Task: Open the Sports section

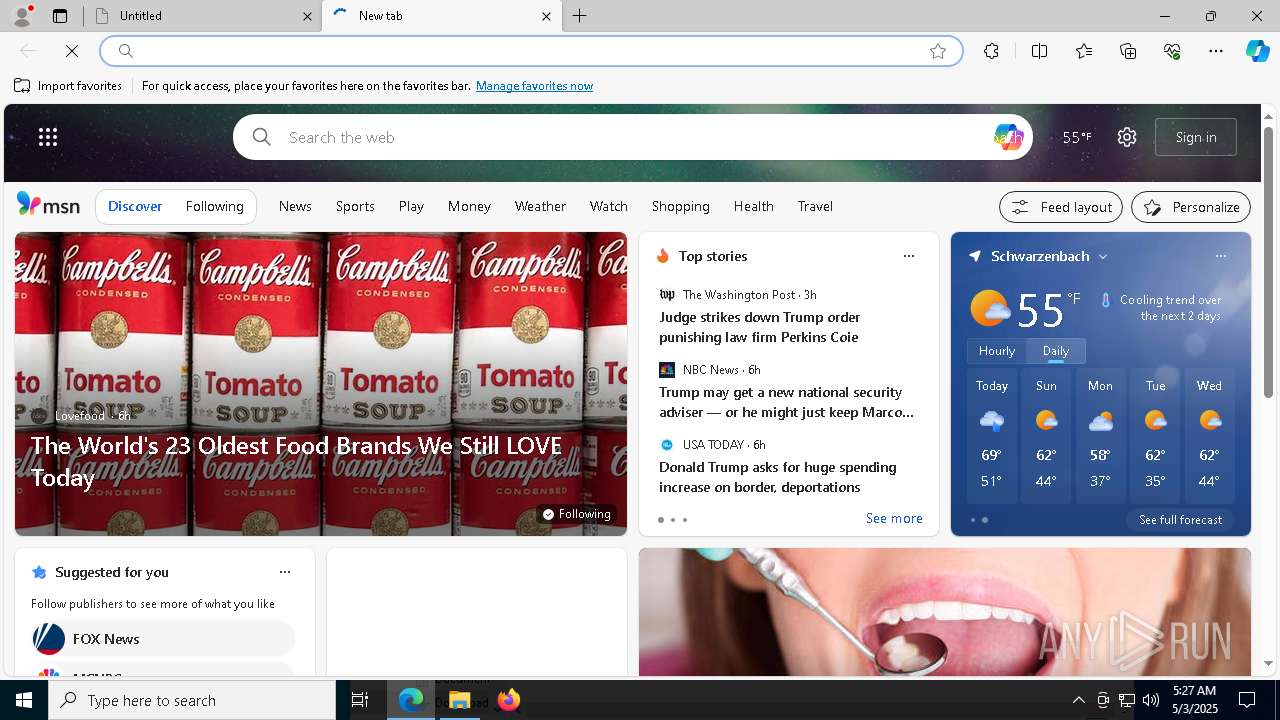Action: click(x=355, y=206)
